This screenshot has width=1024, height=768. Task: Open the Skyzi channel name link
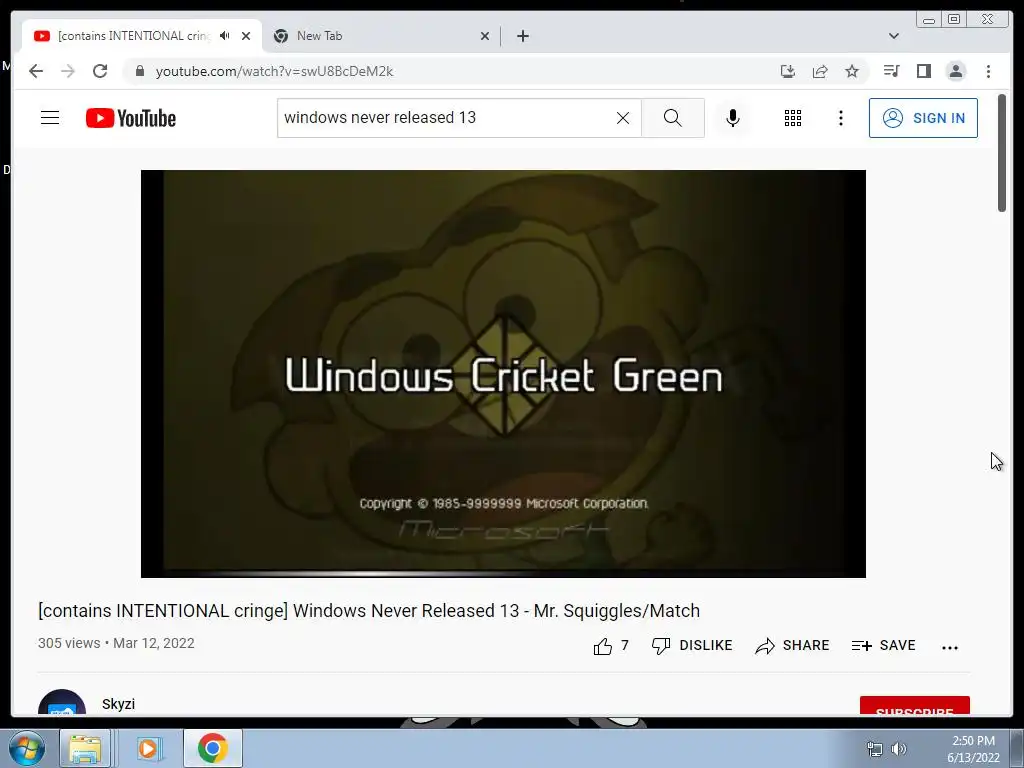point(118,704)
